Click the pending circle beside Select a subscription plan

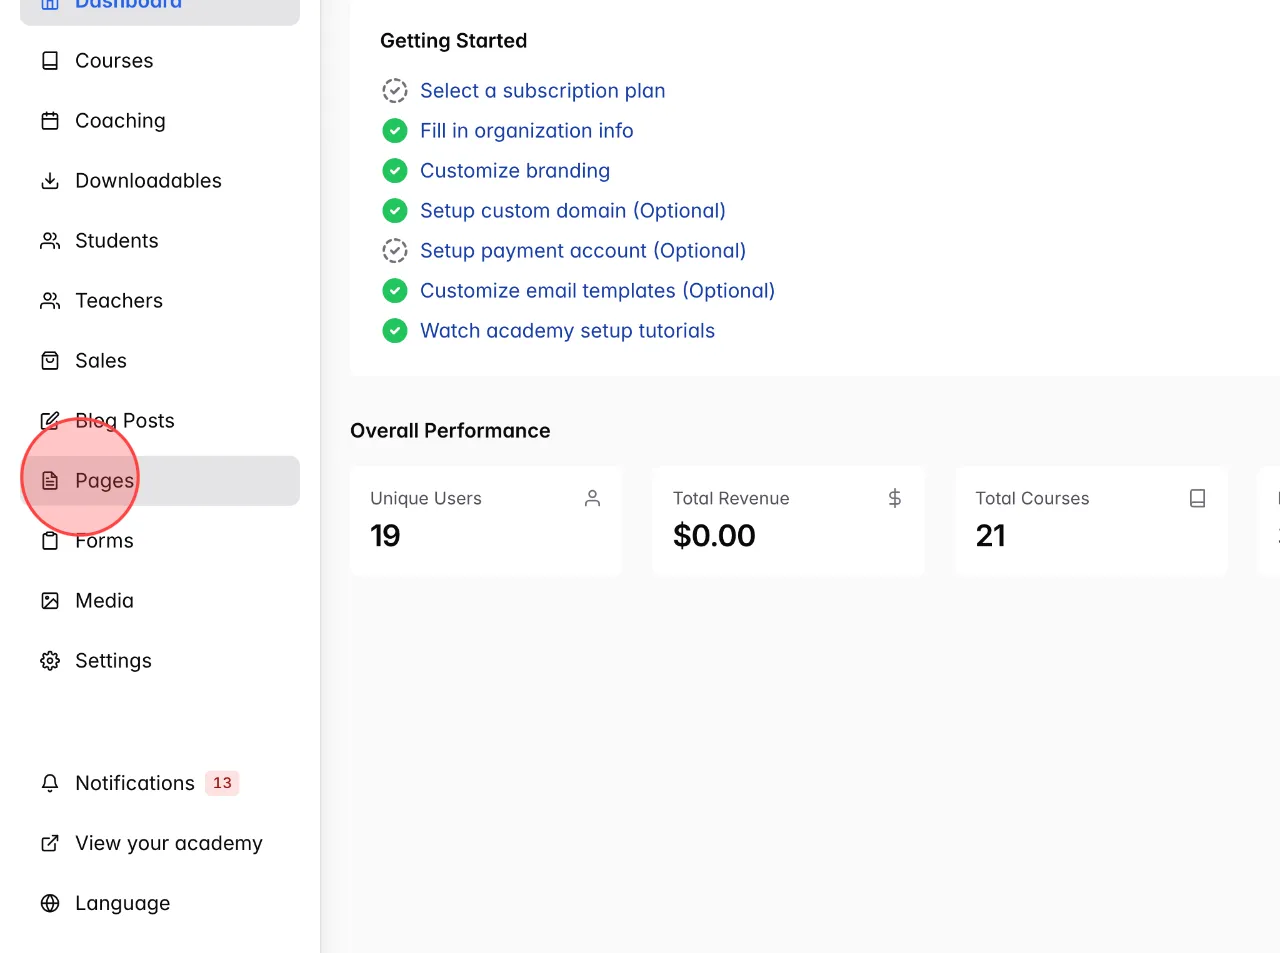[x=395, y=91]
